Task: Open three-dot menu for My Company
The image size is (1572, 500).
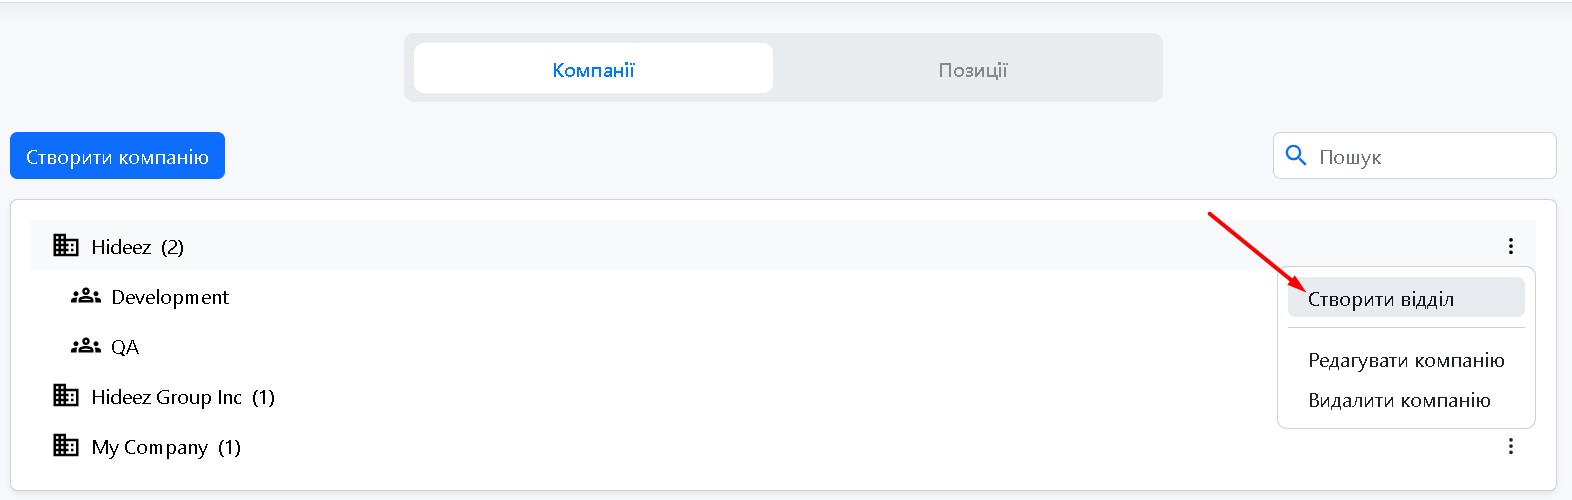Action: (1510, 446)
